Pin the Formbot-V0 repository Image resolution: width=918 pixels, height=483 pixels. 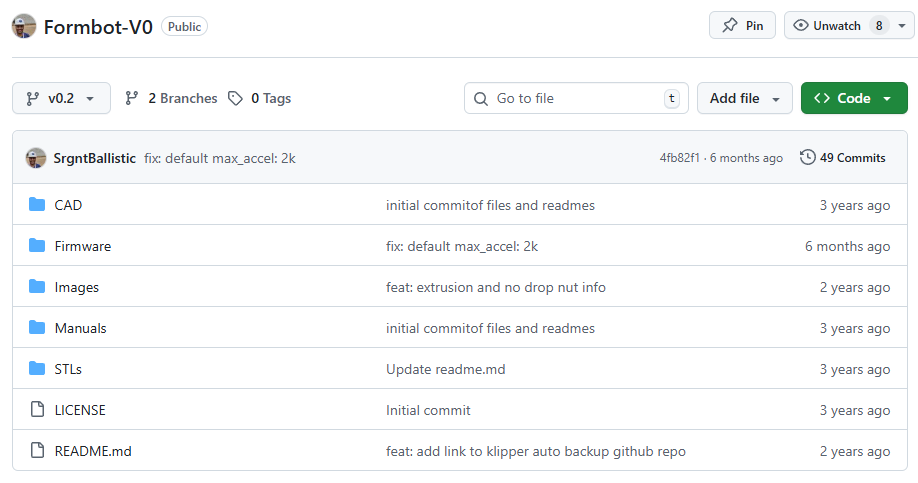742,25
